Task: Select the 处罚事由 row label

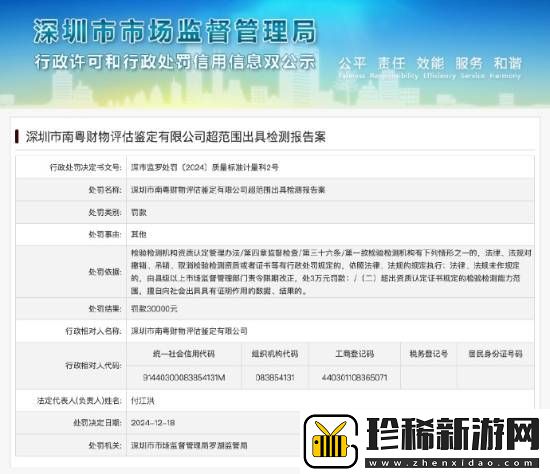Action: [x=105, y=234]
